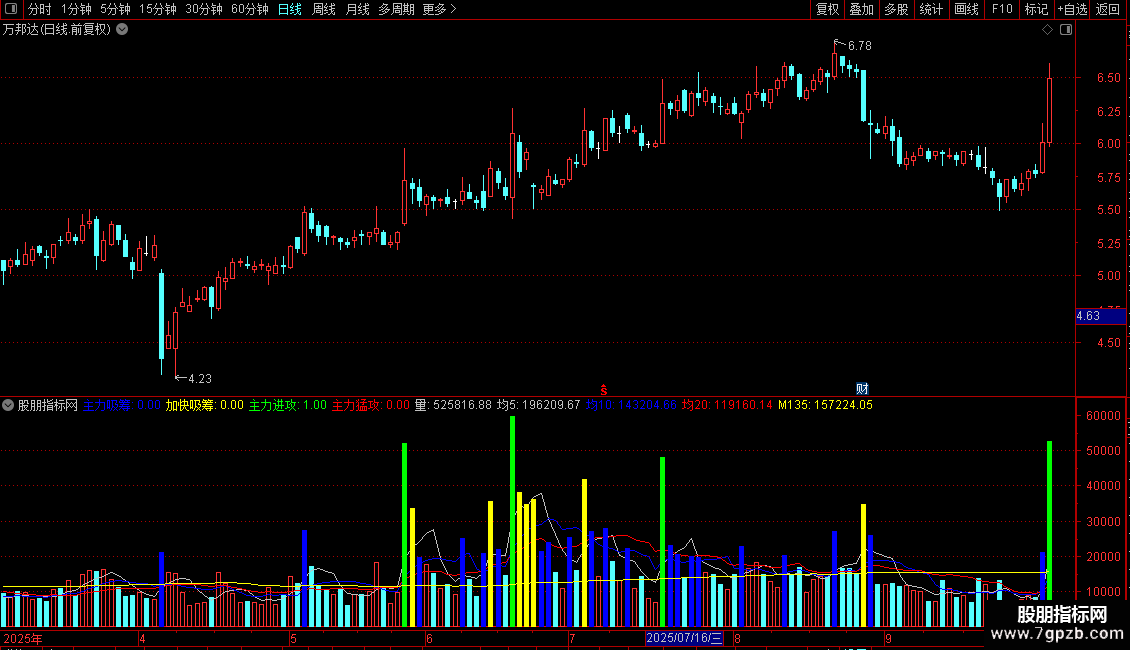1130x650 pixels.
Task: Open the 股朋指标网 indicator dropdown circle
Action: (8, 405)
